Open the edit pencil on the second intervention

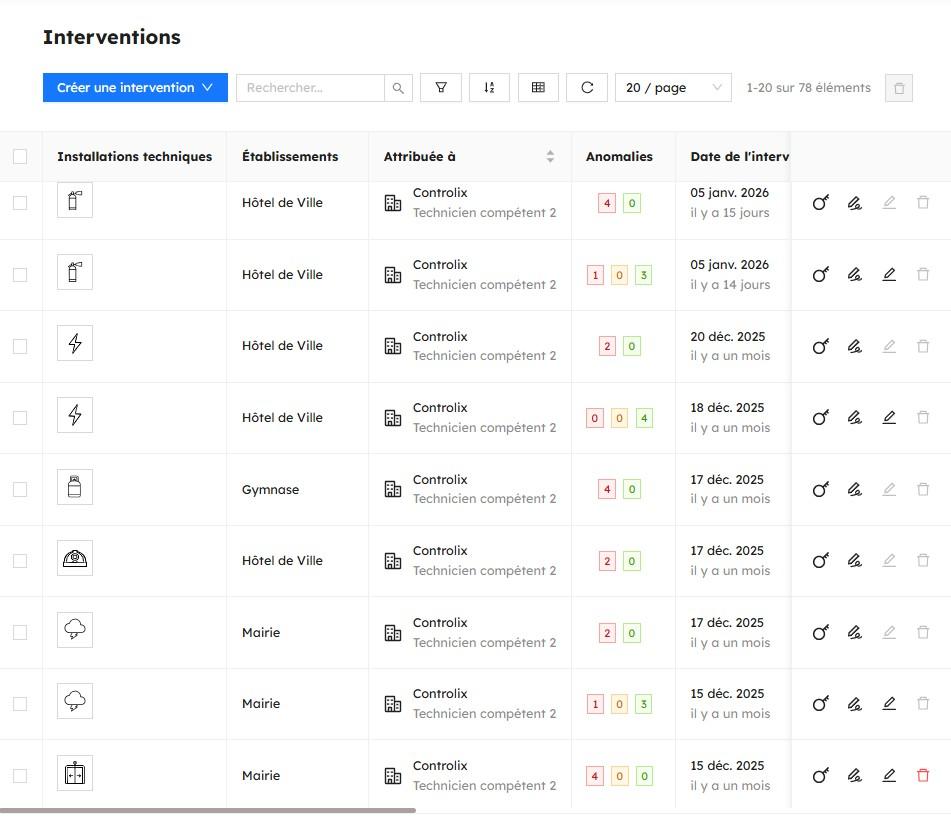889,274
